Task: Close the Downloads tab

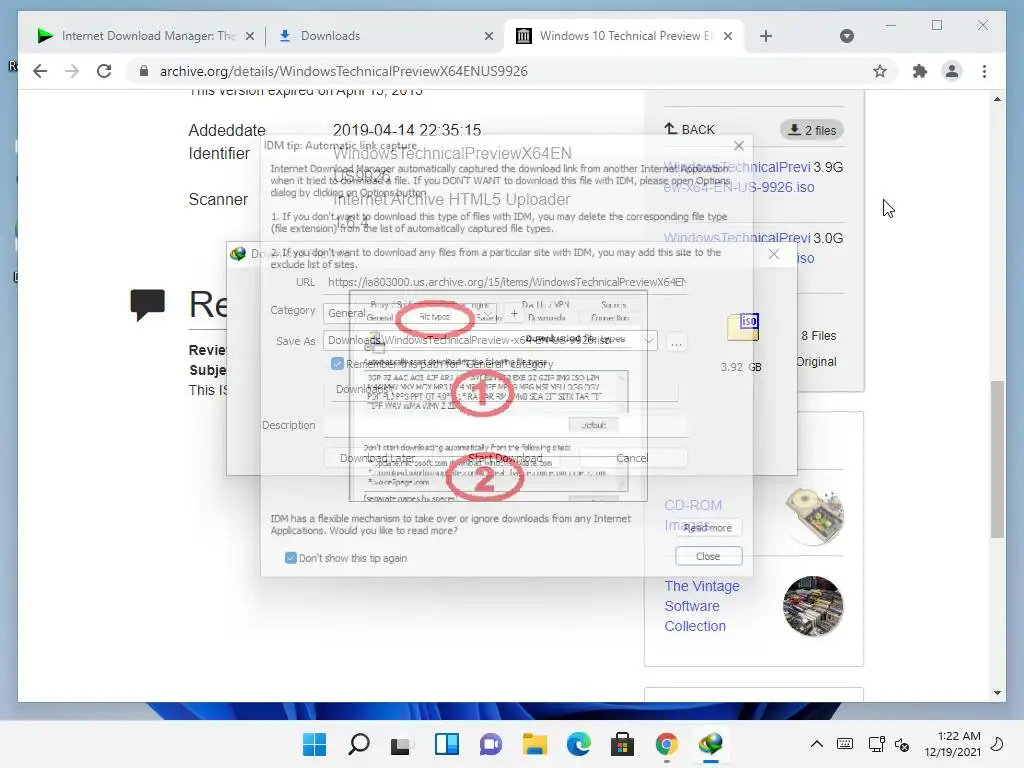Action: coord(488,37)
